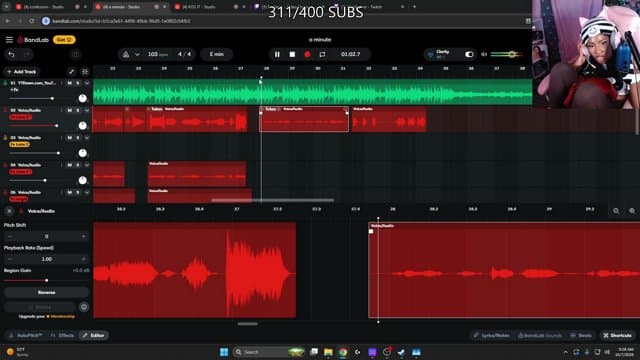Close the region editor panel
The image size is (640, 360).
point(9,211)
